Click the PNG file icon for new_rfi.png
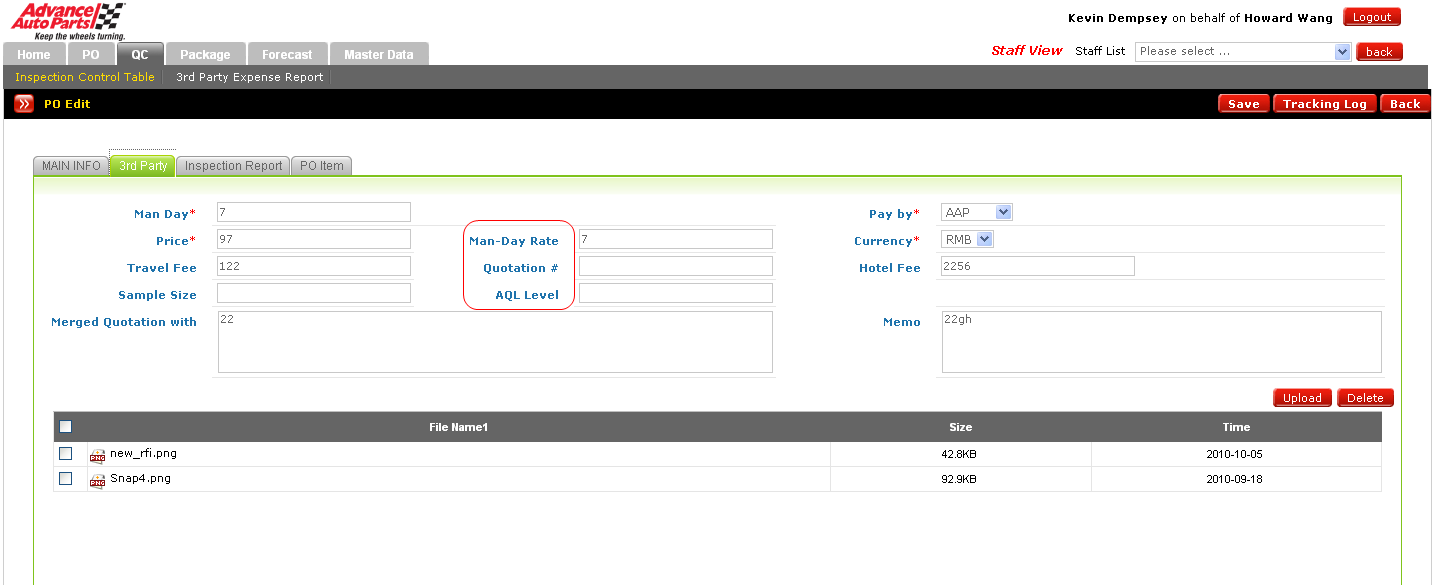 click(97, 455)
